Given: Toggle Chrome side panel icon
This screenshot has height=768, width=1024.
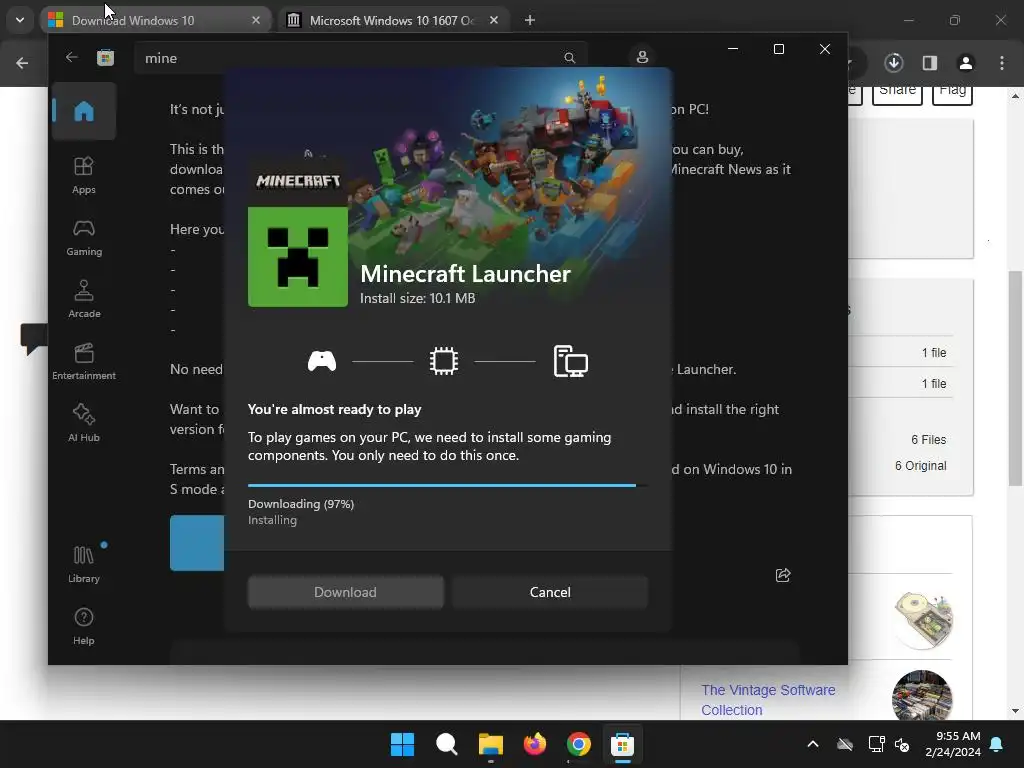Looking at the screenshot, I should pyautogui.click(x=930, y=63).
